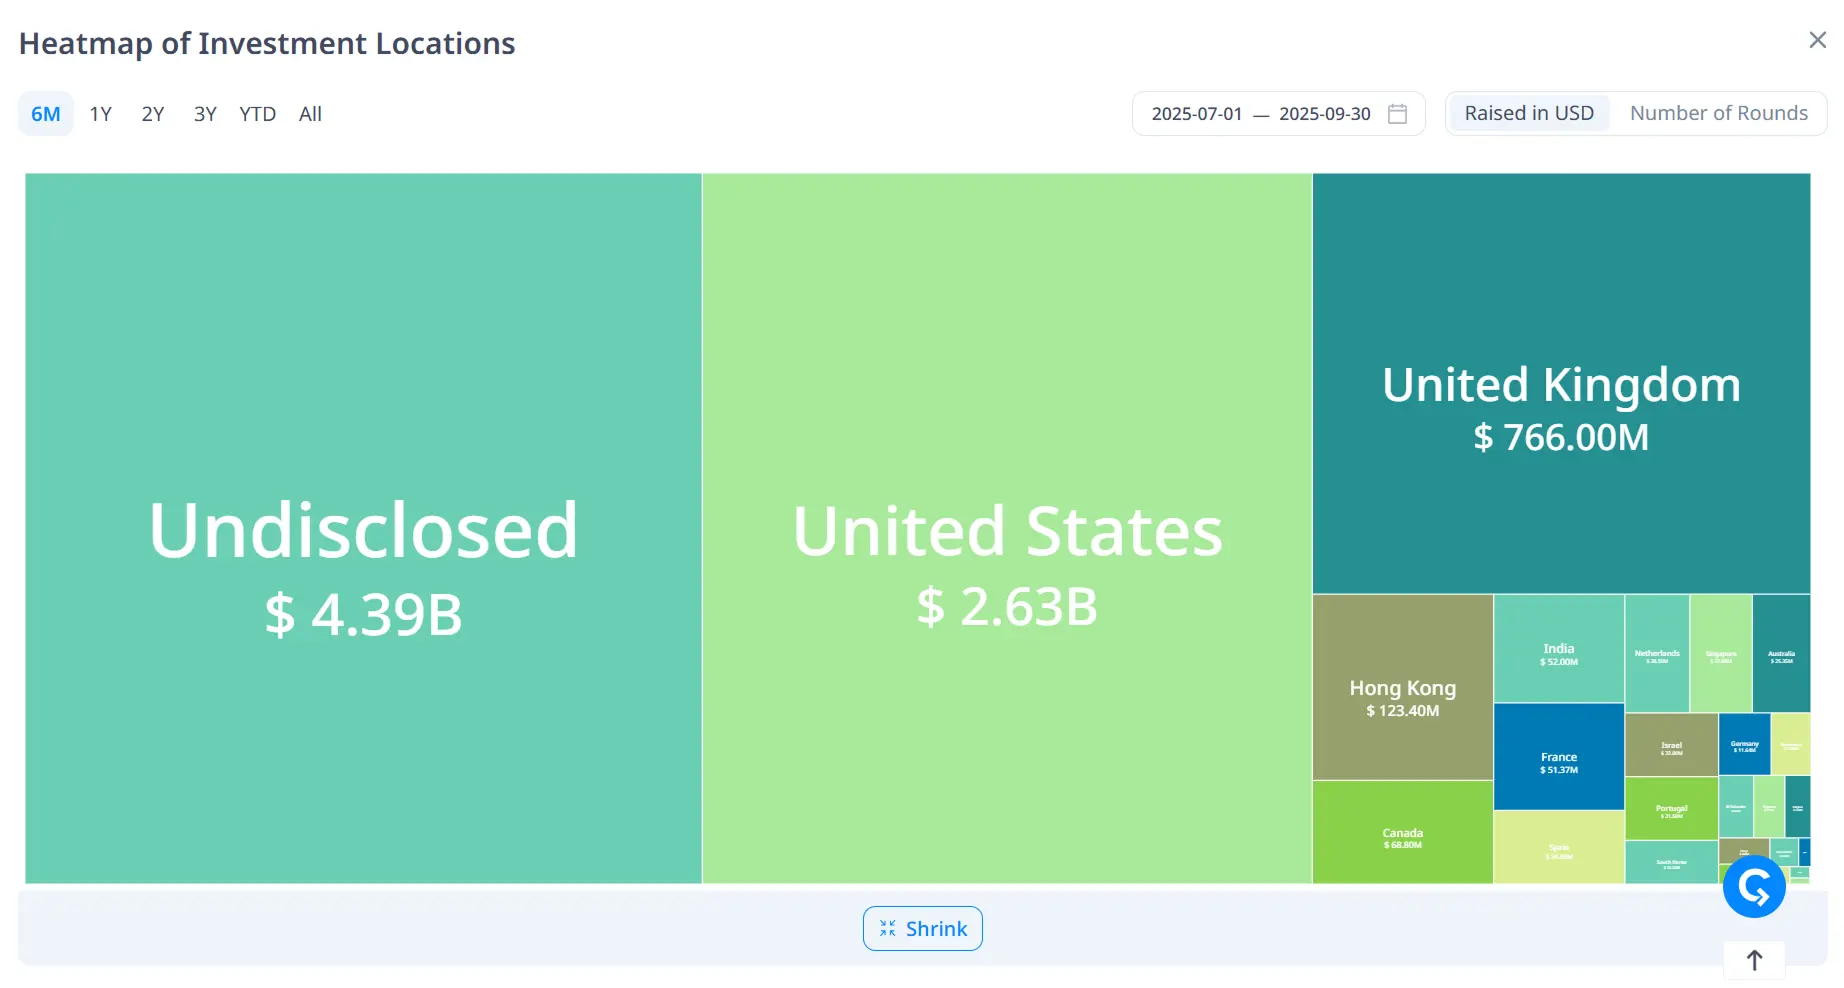This screenshot has width=1844, height=988.
Task: Click the calendar icon in date range
Action: point(1397,114)
